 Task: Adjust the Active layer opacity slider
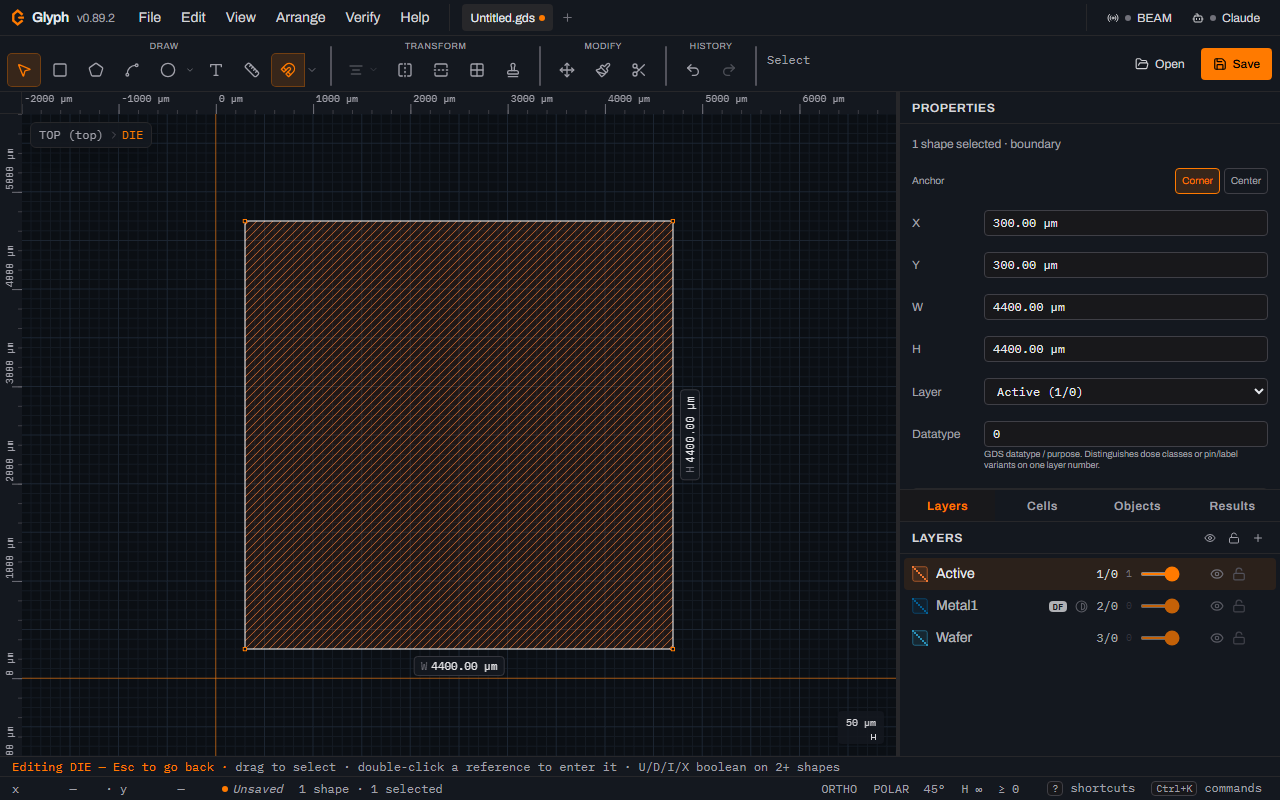1160,574
